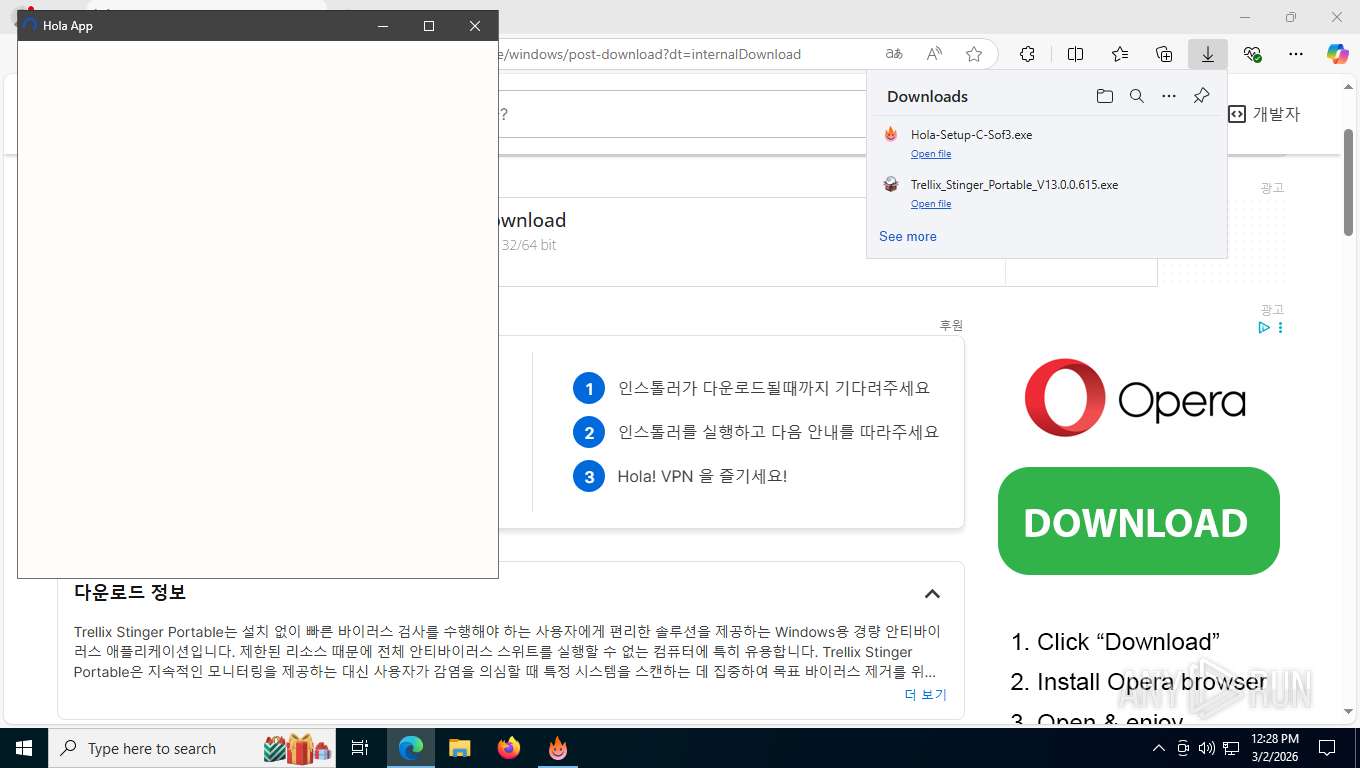
Task: Open Edge extensions puzzle icon
Action: (x=1027, y=54)
